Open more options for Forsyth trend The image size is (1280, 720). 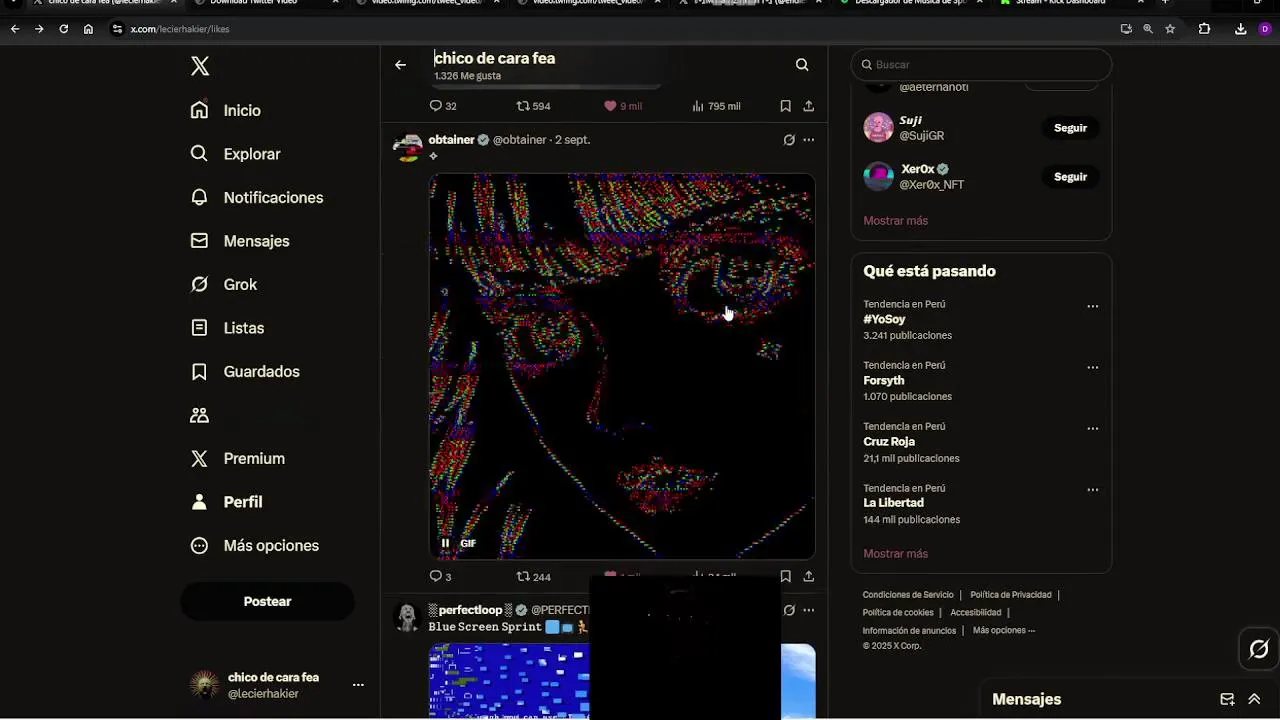pos(1092,368)
